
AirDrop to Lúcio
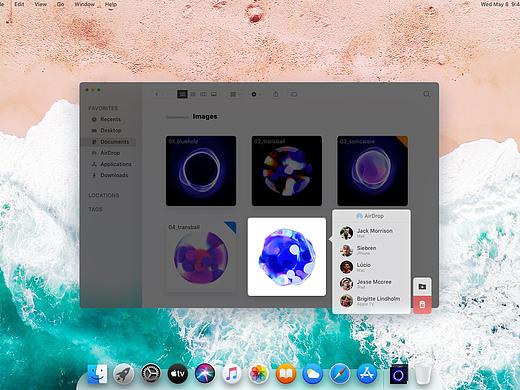click(371, 267)
